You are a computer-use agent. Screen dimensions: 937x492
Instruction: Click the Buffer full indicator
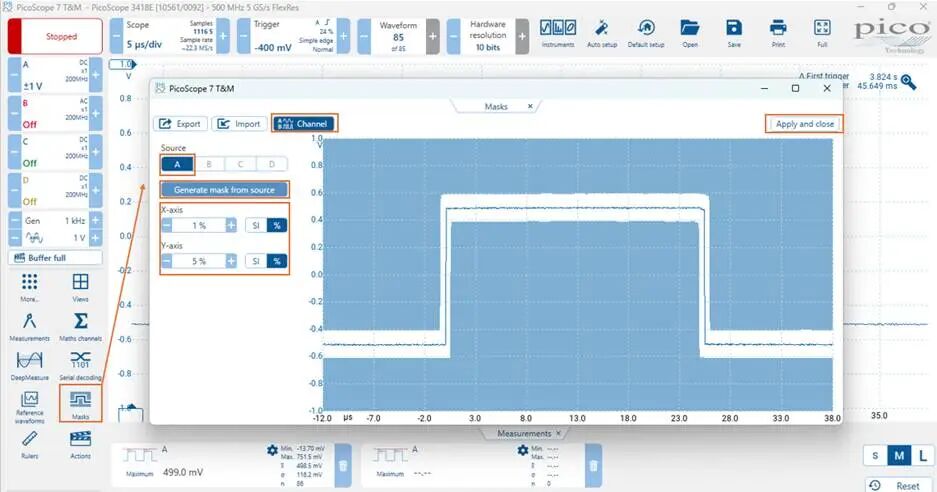(55, 258)
